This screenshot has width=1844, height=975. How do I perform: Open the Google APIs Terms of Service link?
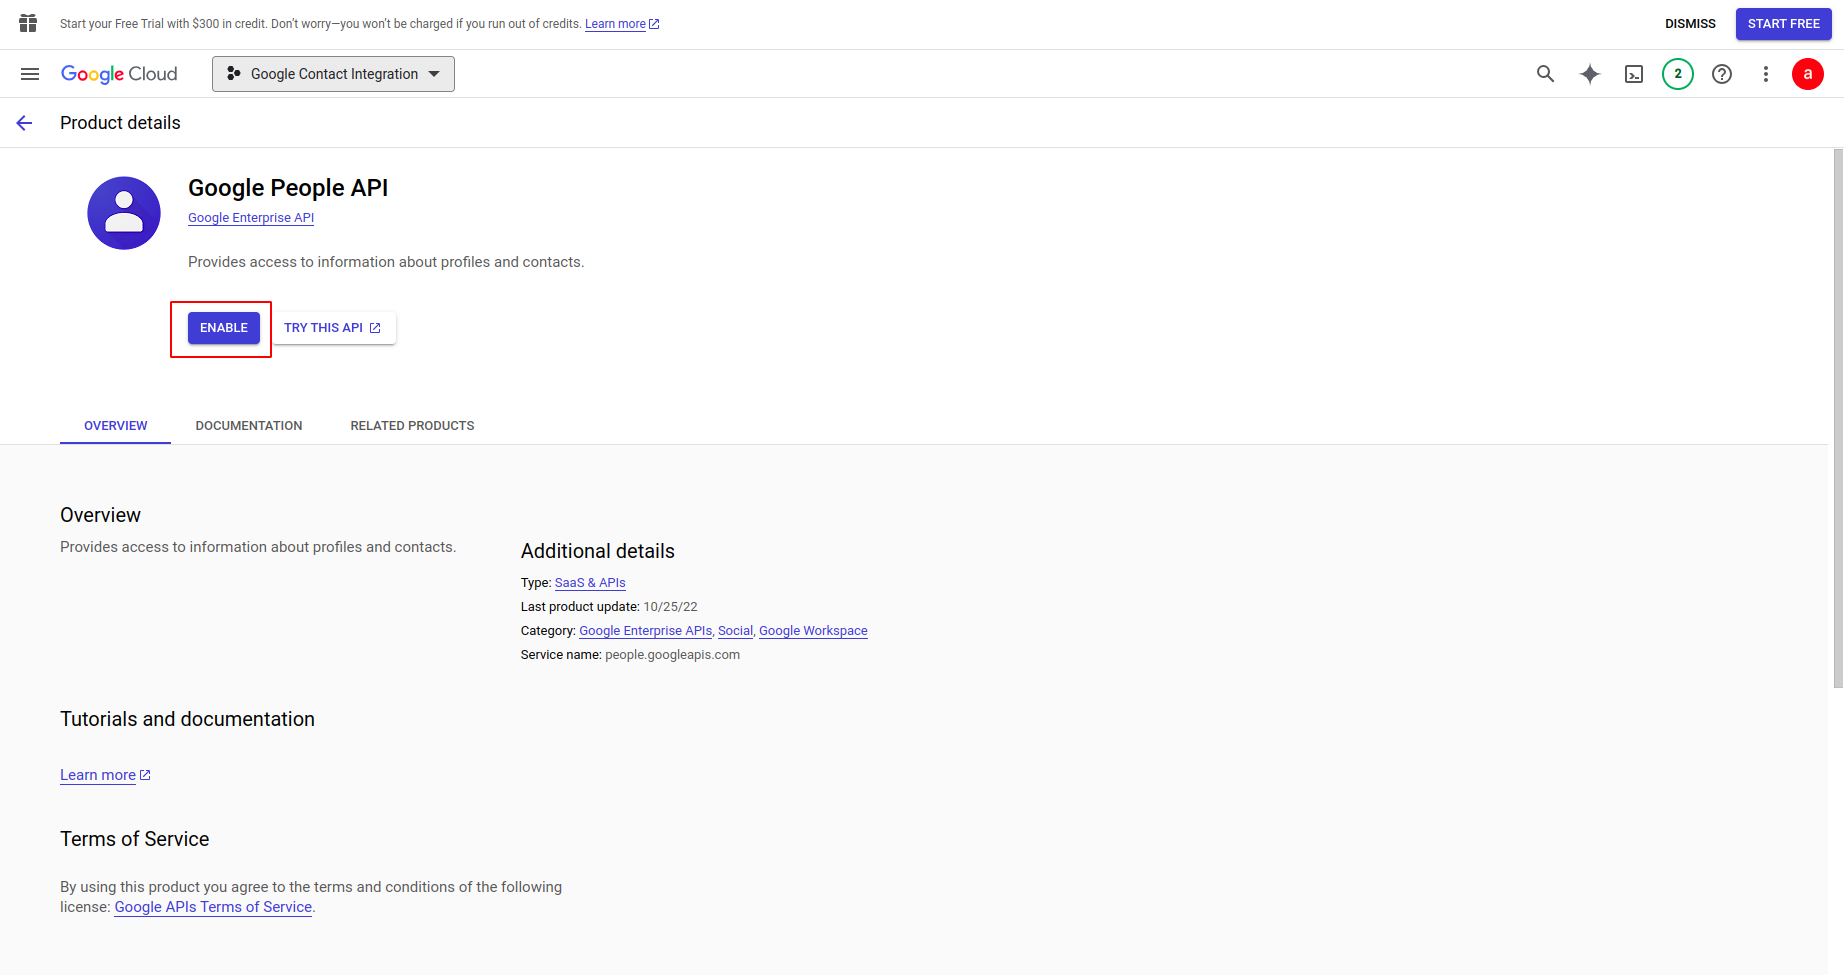coord(213,907)
